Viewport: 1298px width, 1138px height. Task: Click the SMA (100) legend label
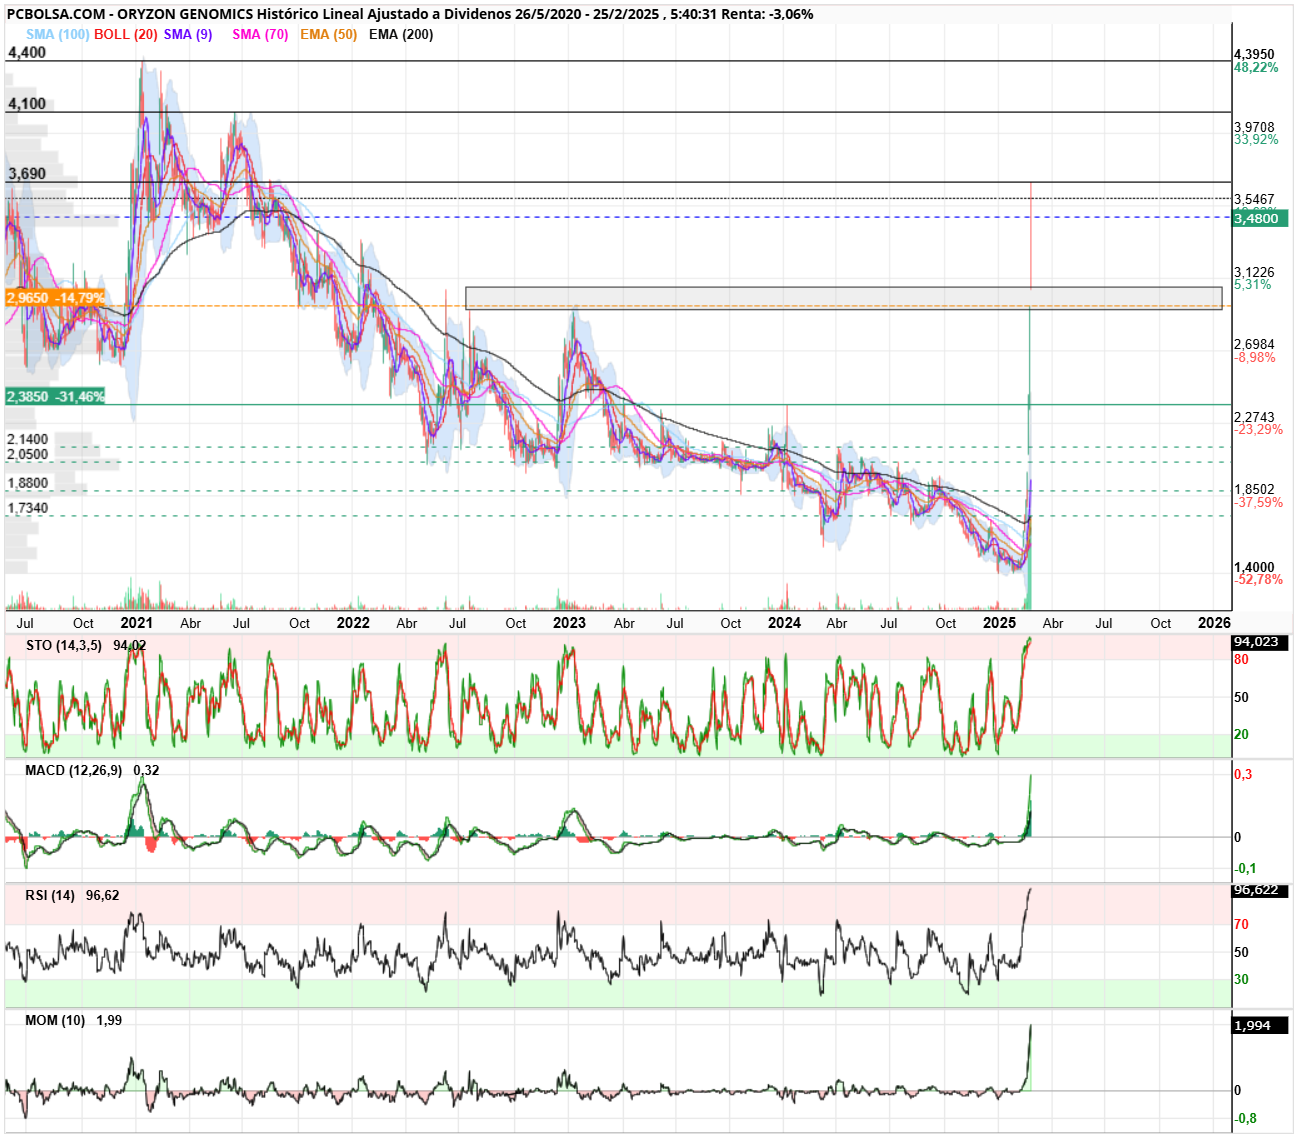coord(58,34)
